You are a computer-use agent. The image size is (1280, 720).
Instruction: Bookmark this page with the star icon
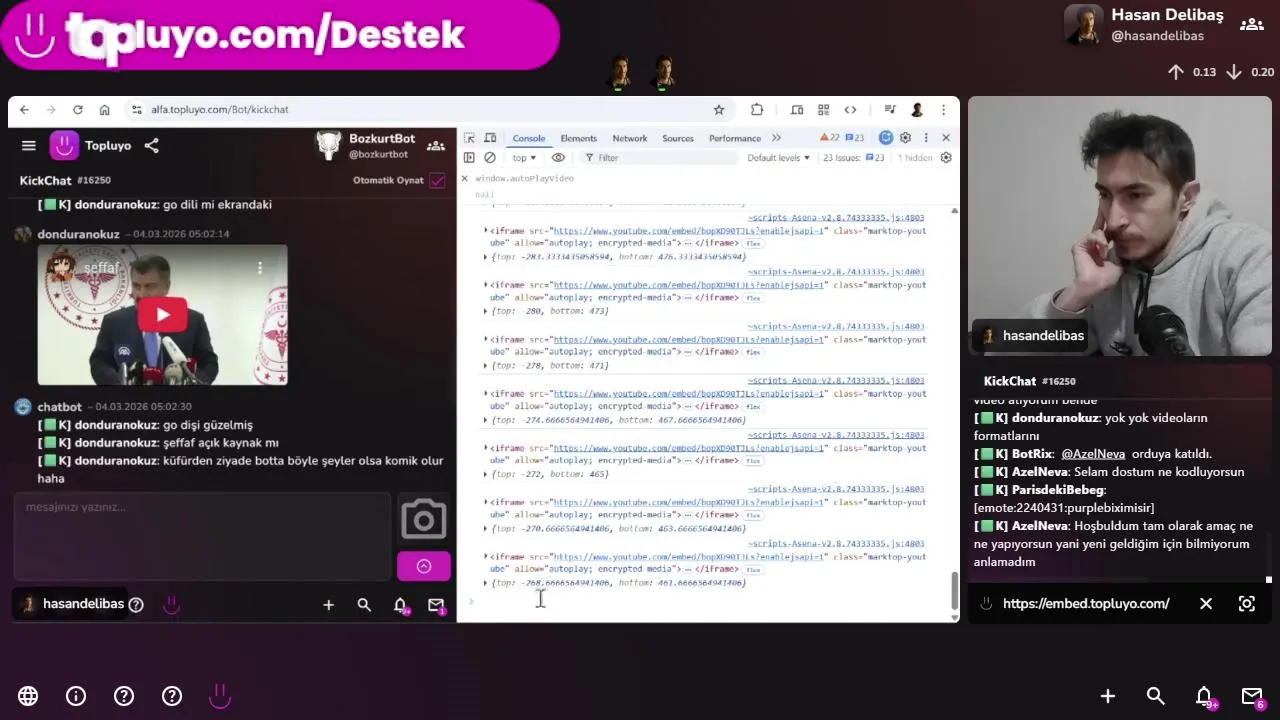pyautogui.click(x=718, y=110)
